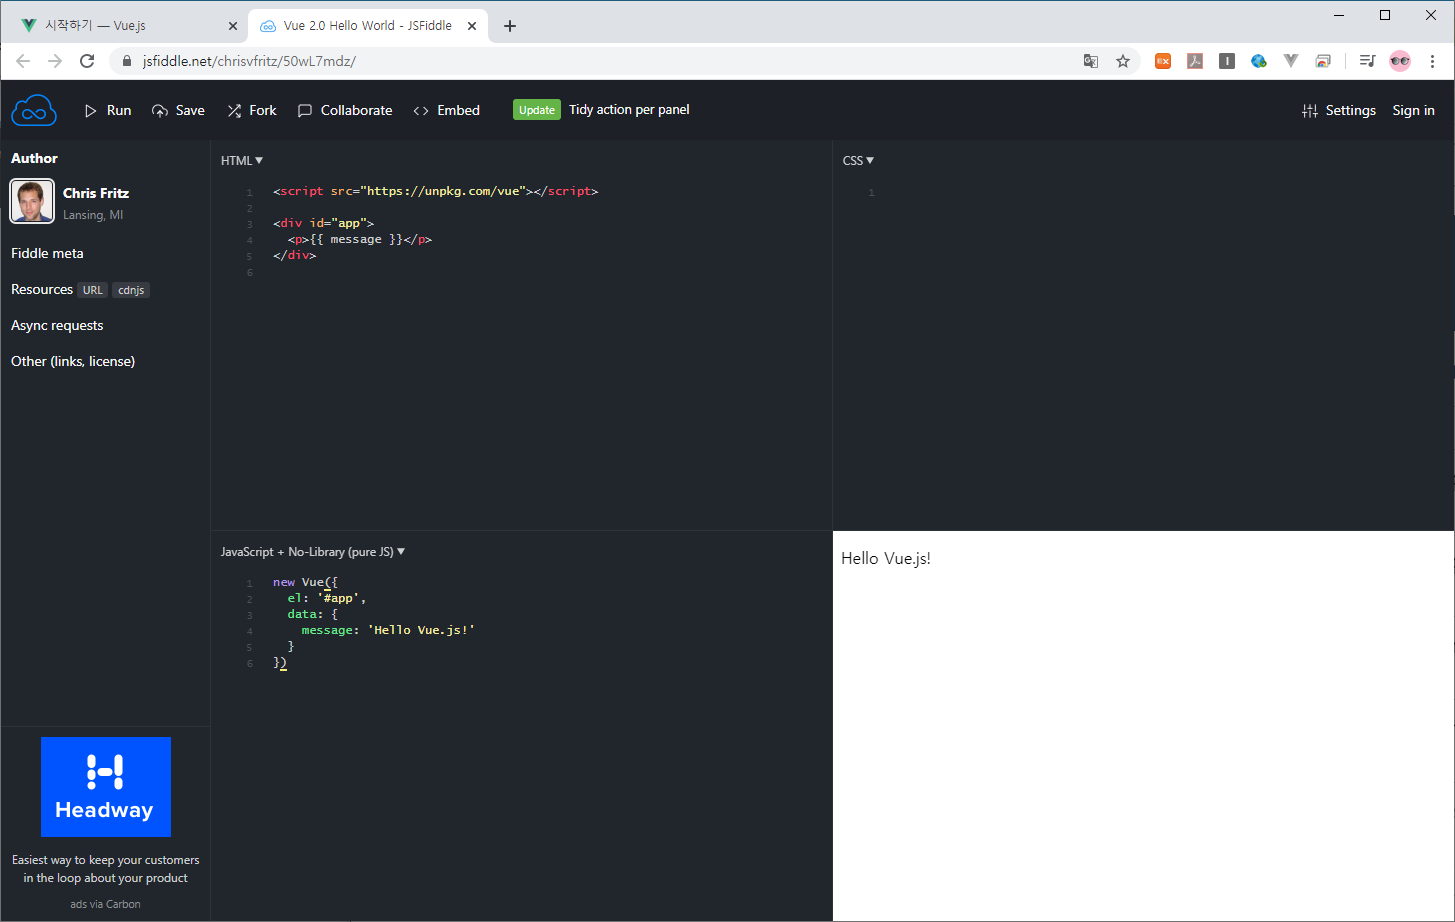Click the 'new Vue({' code line
This screenshot has width=1455, height=922.
pyautogui.click(x=305, y=582)
